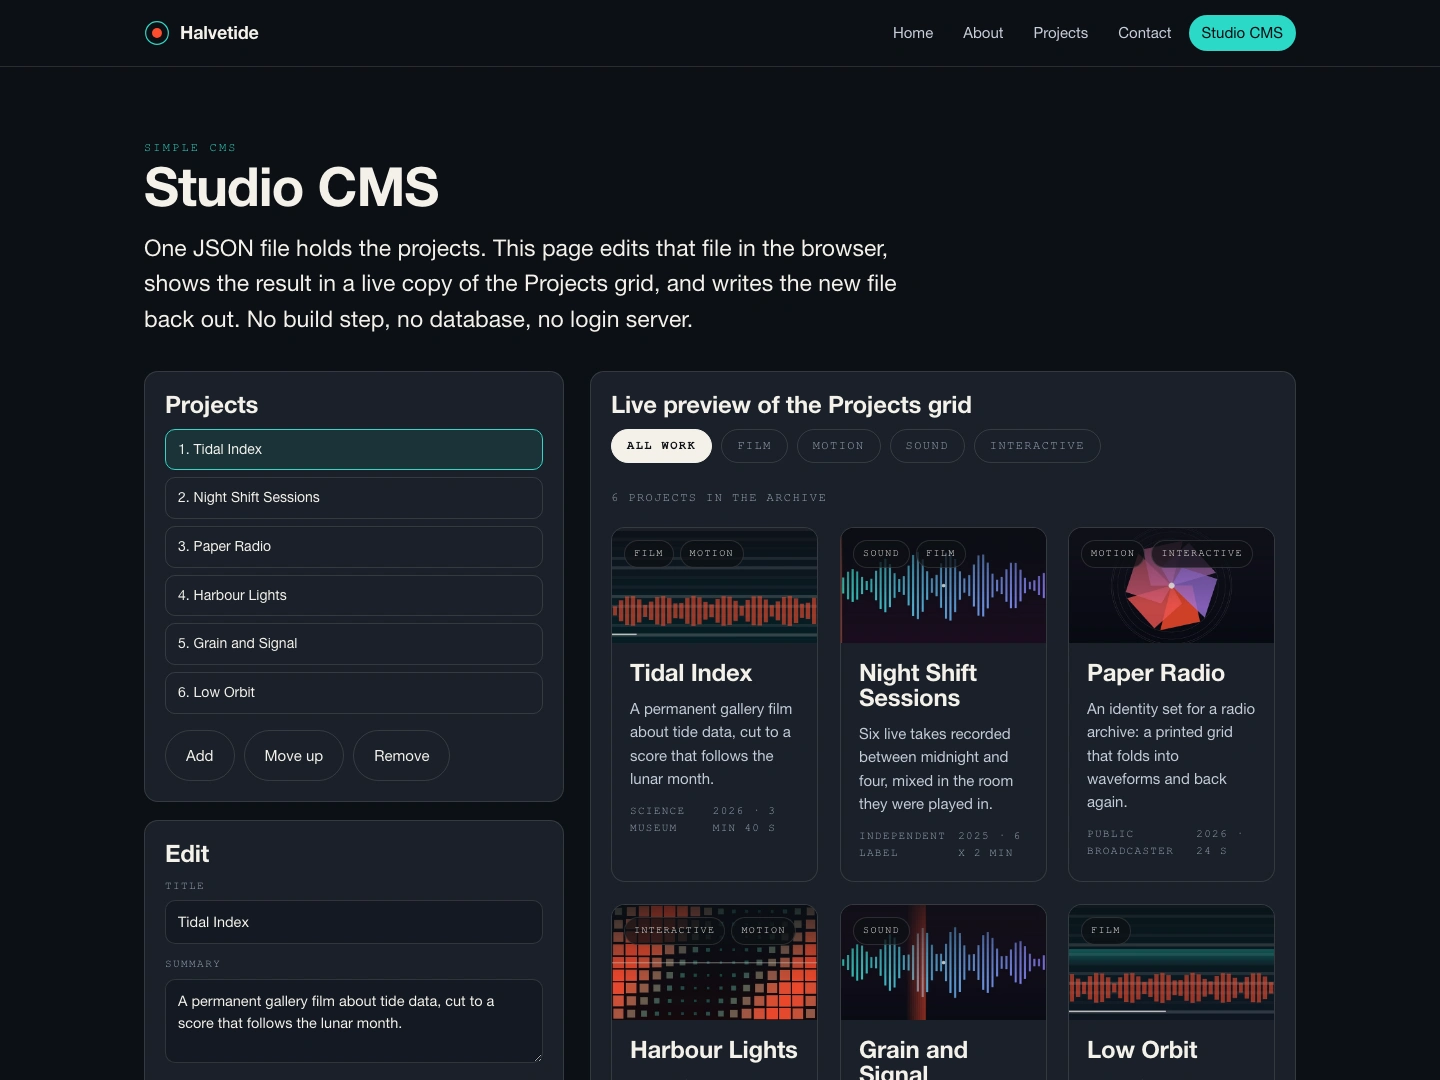Open the Contact page
The height and width of the screenshot is (1080, 1440).
point(1144,33)
